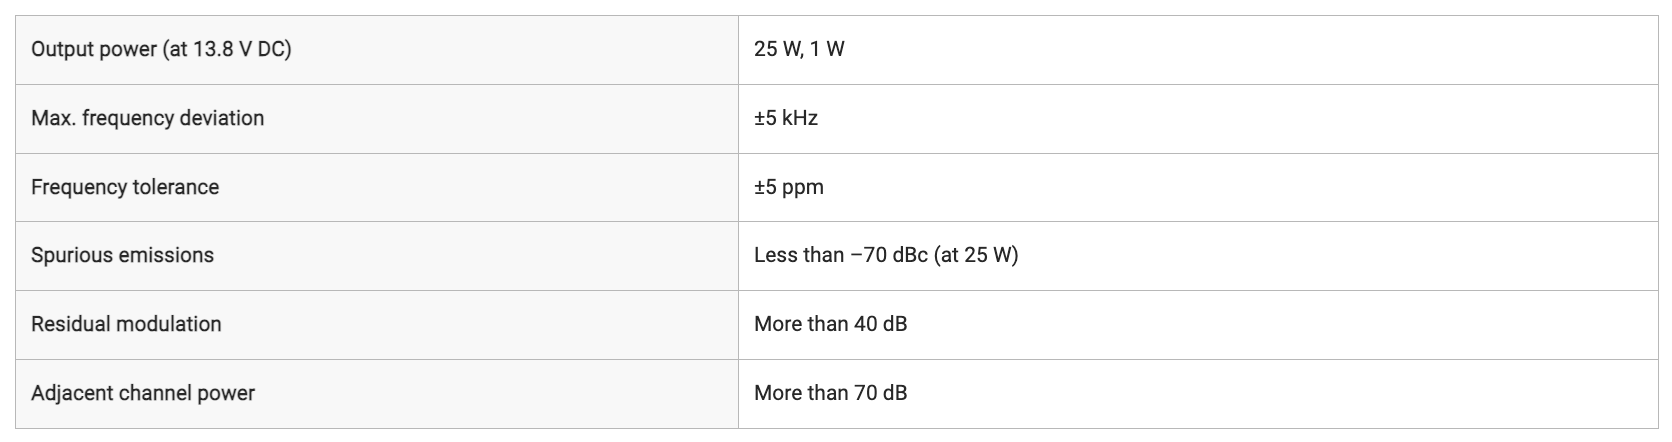Click the "(at 25 W)" text in spurious row
The height and width of the screenshot is (442, 1672).
pyautogui.click(x=976, y=255)
